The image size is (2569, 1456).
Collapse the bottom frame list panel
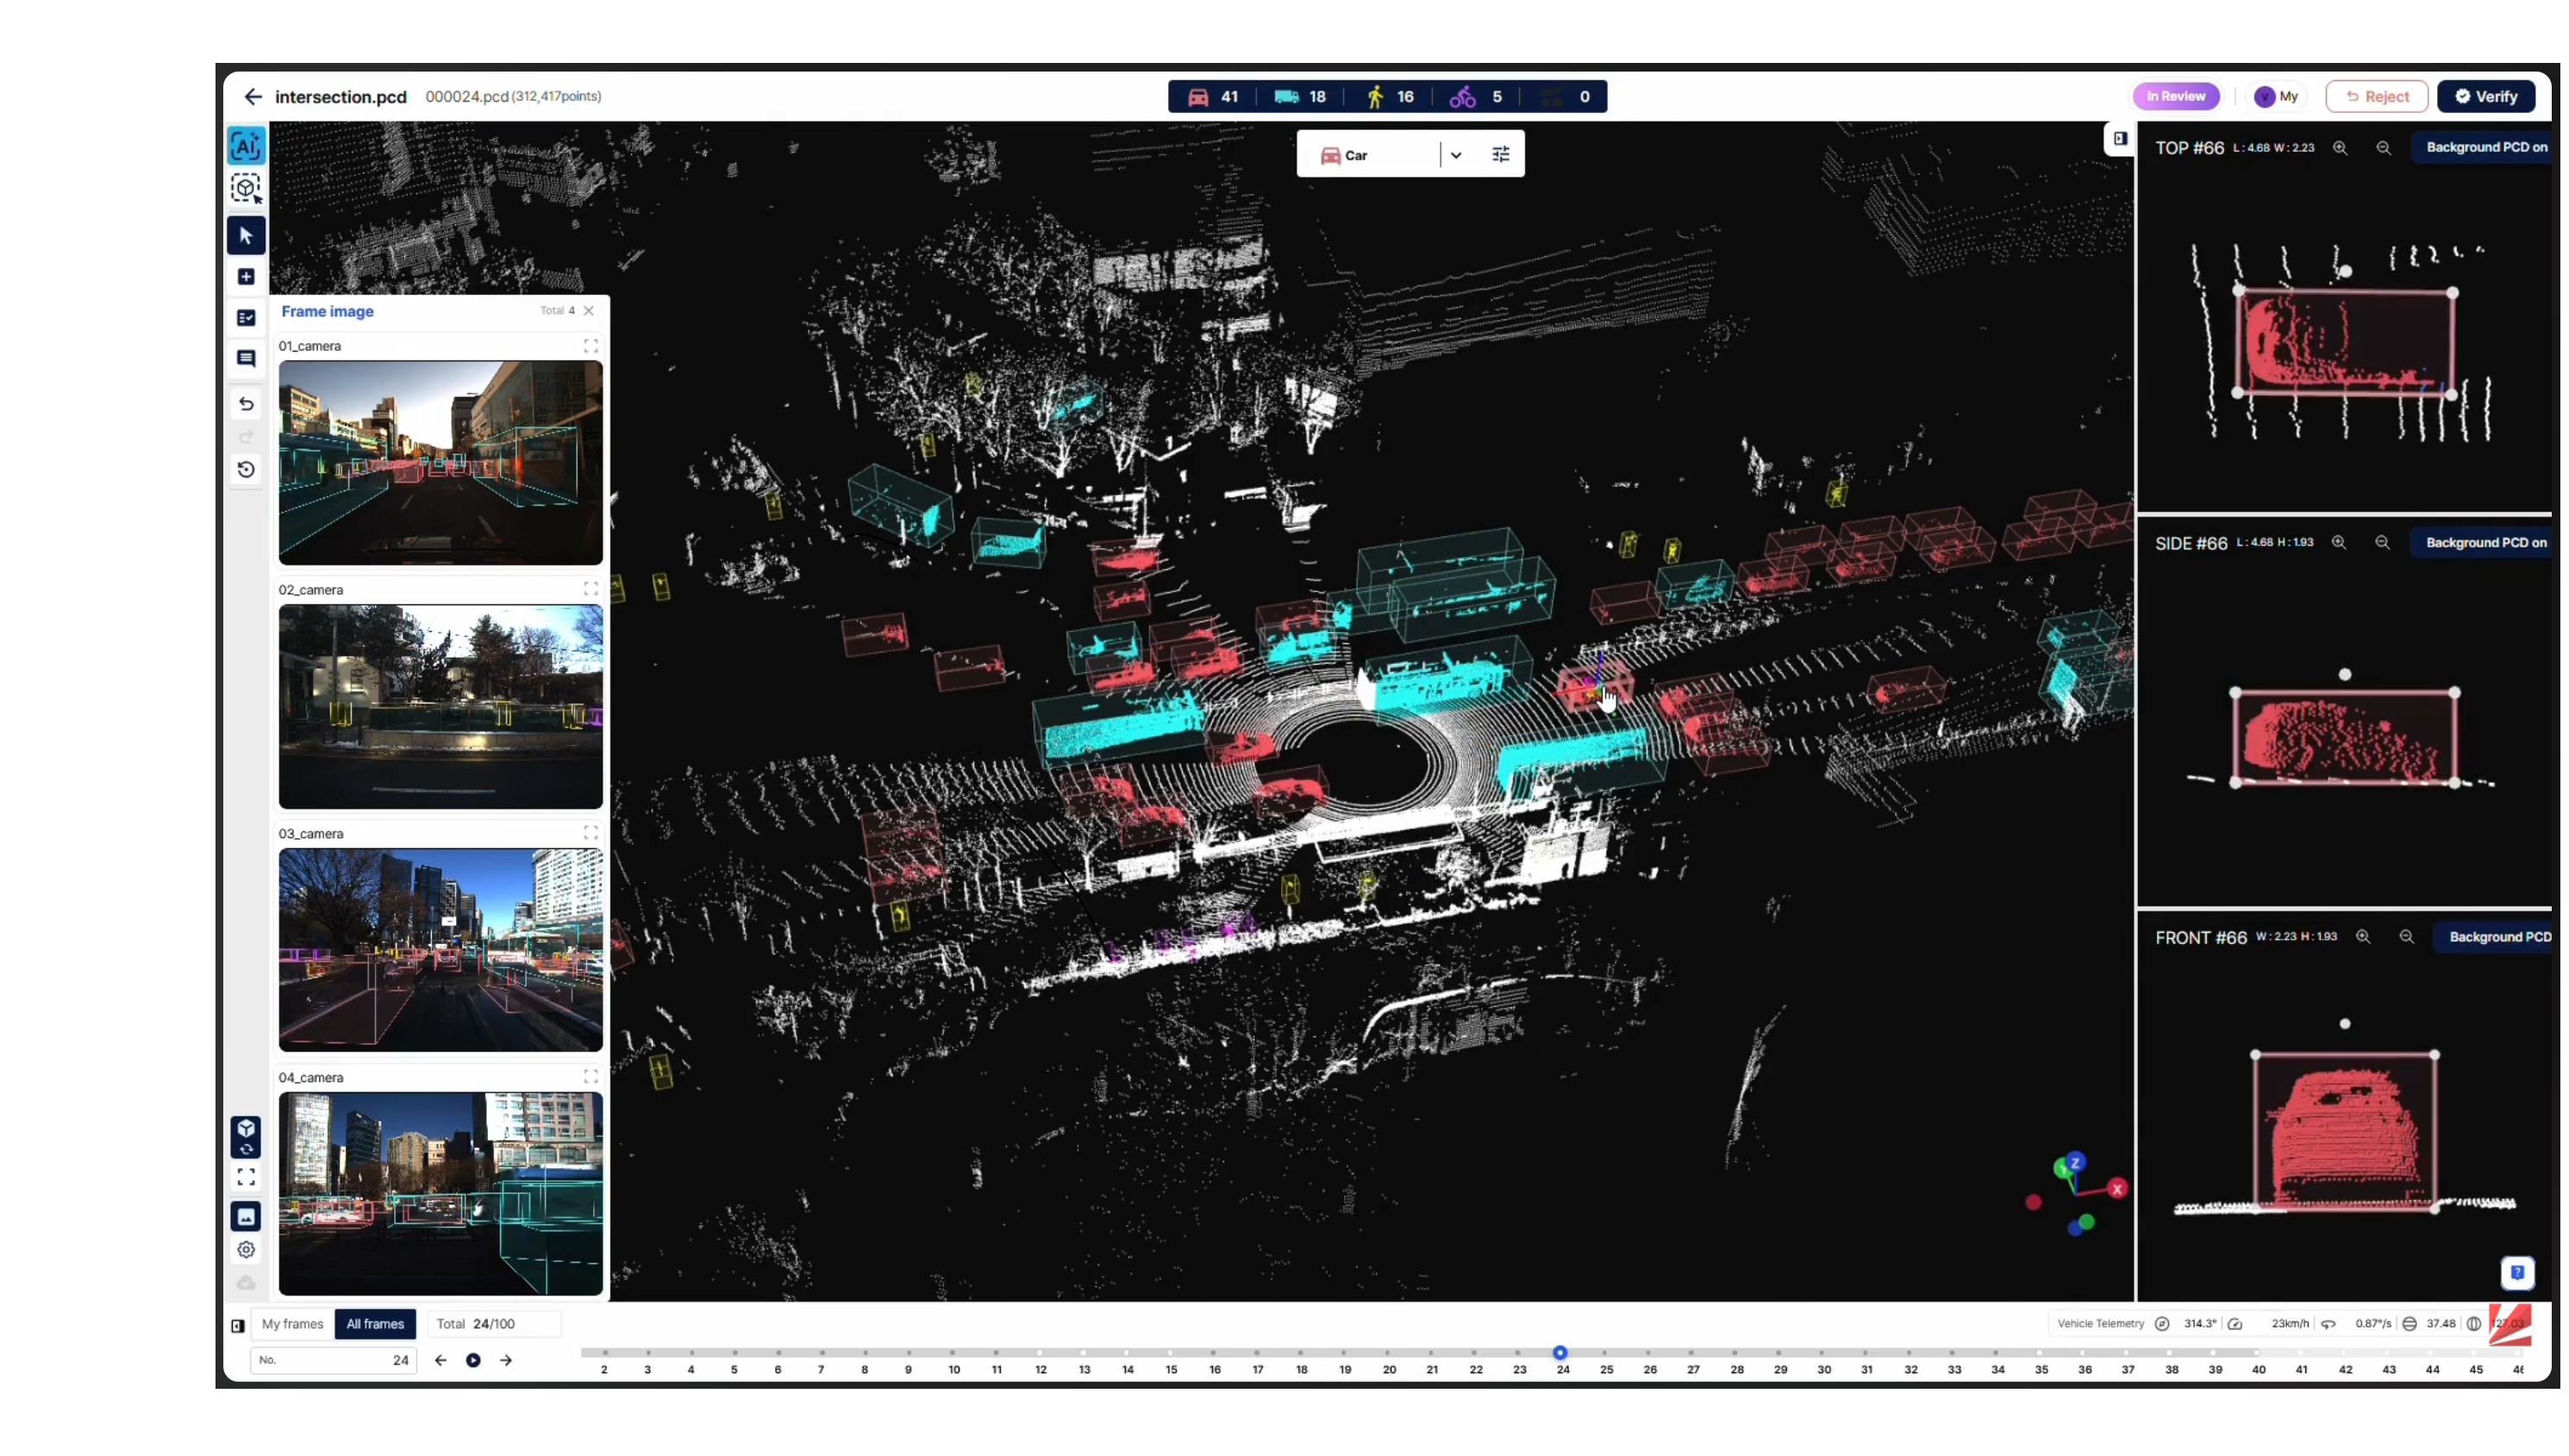point(238,1326)
